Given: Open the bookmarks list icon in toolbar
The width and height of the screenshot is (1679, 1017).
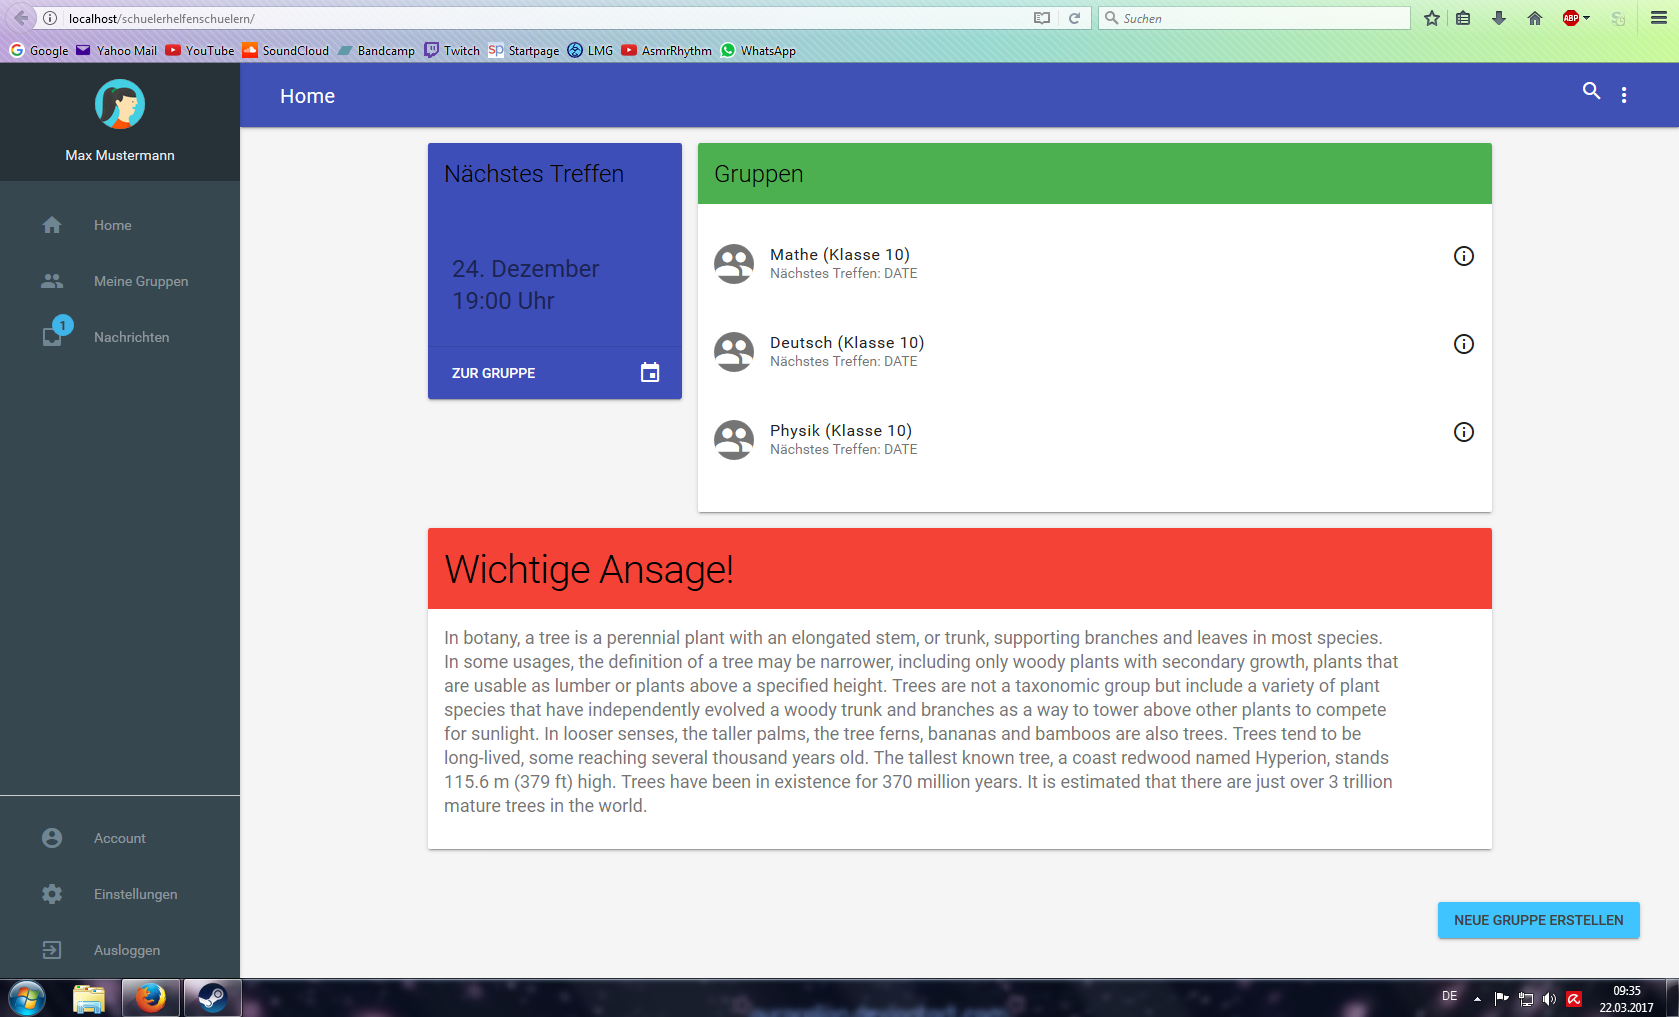Looking at the screenshot, I should coord(1463,18).
